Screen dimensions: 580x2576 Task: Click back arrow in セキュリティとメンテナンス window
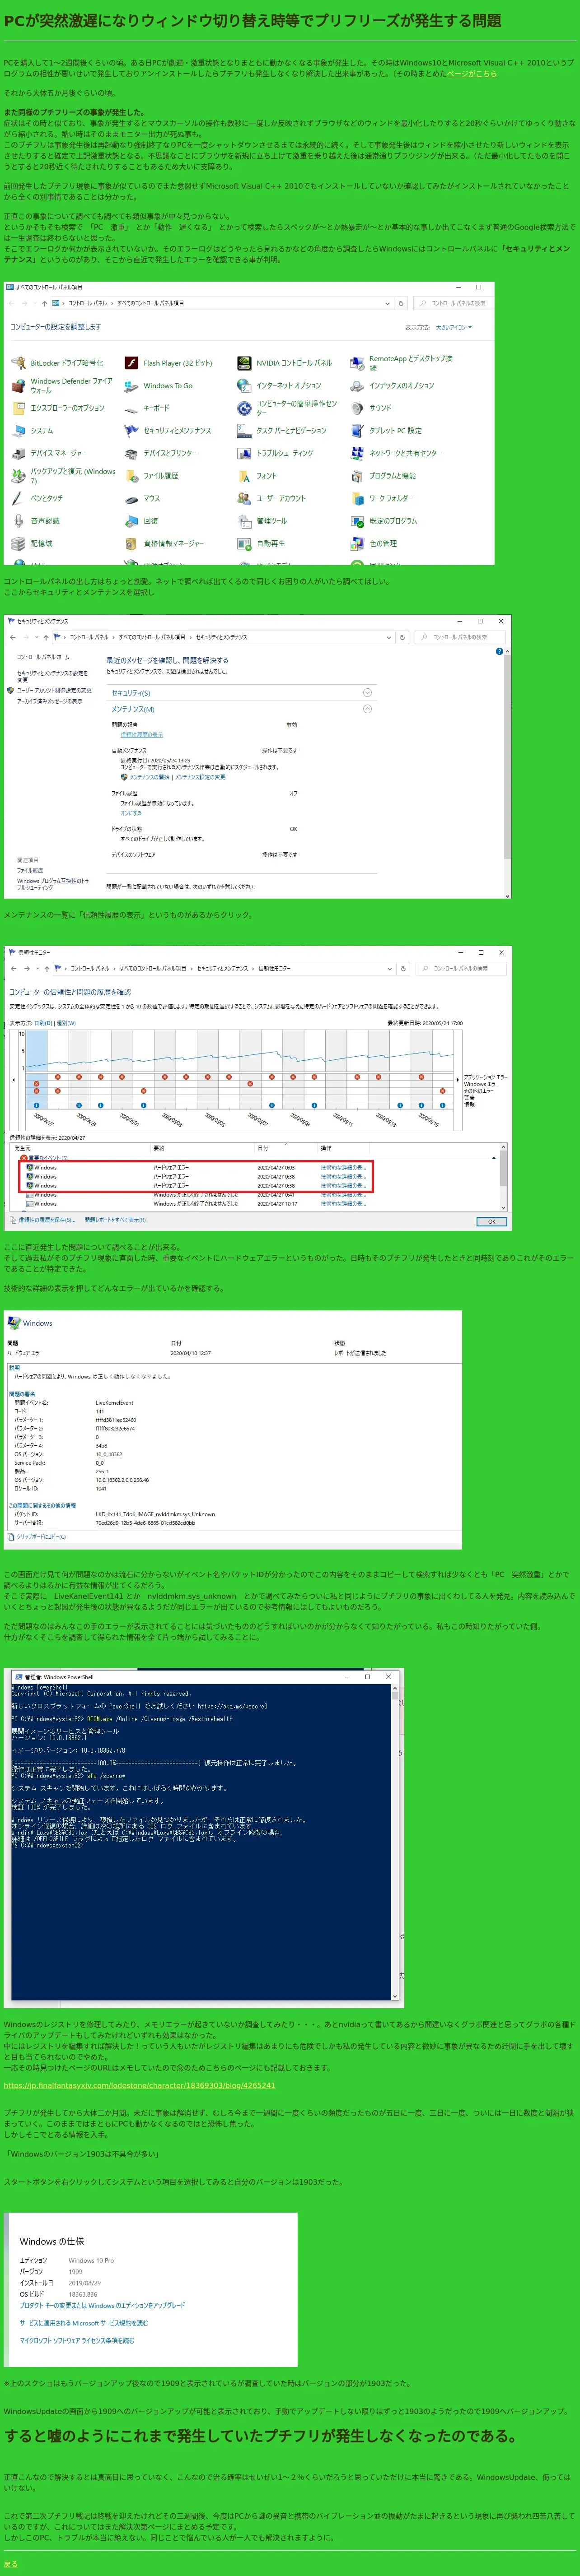[12, 636]
